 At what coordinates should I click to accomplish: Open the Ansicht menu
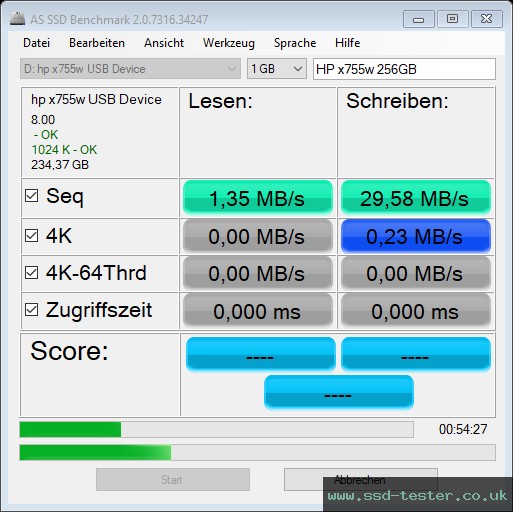click(x=164, y=43)
